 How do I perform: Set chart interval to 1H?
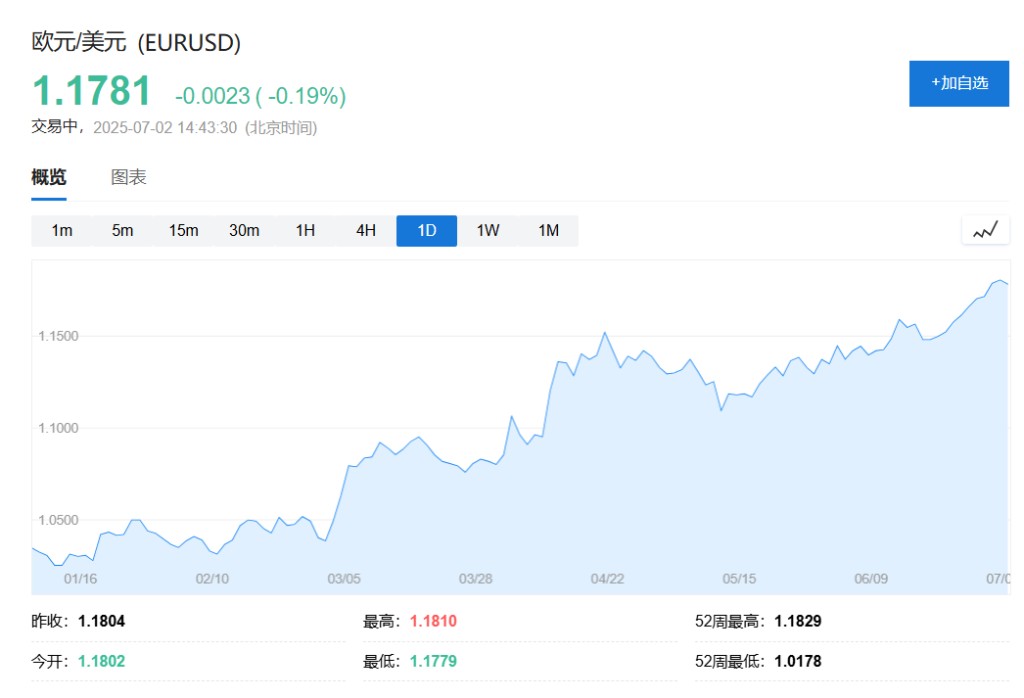click(305, 230)
